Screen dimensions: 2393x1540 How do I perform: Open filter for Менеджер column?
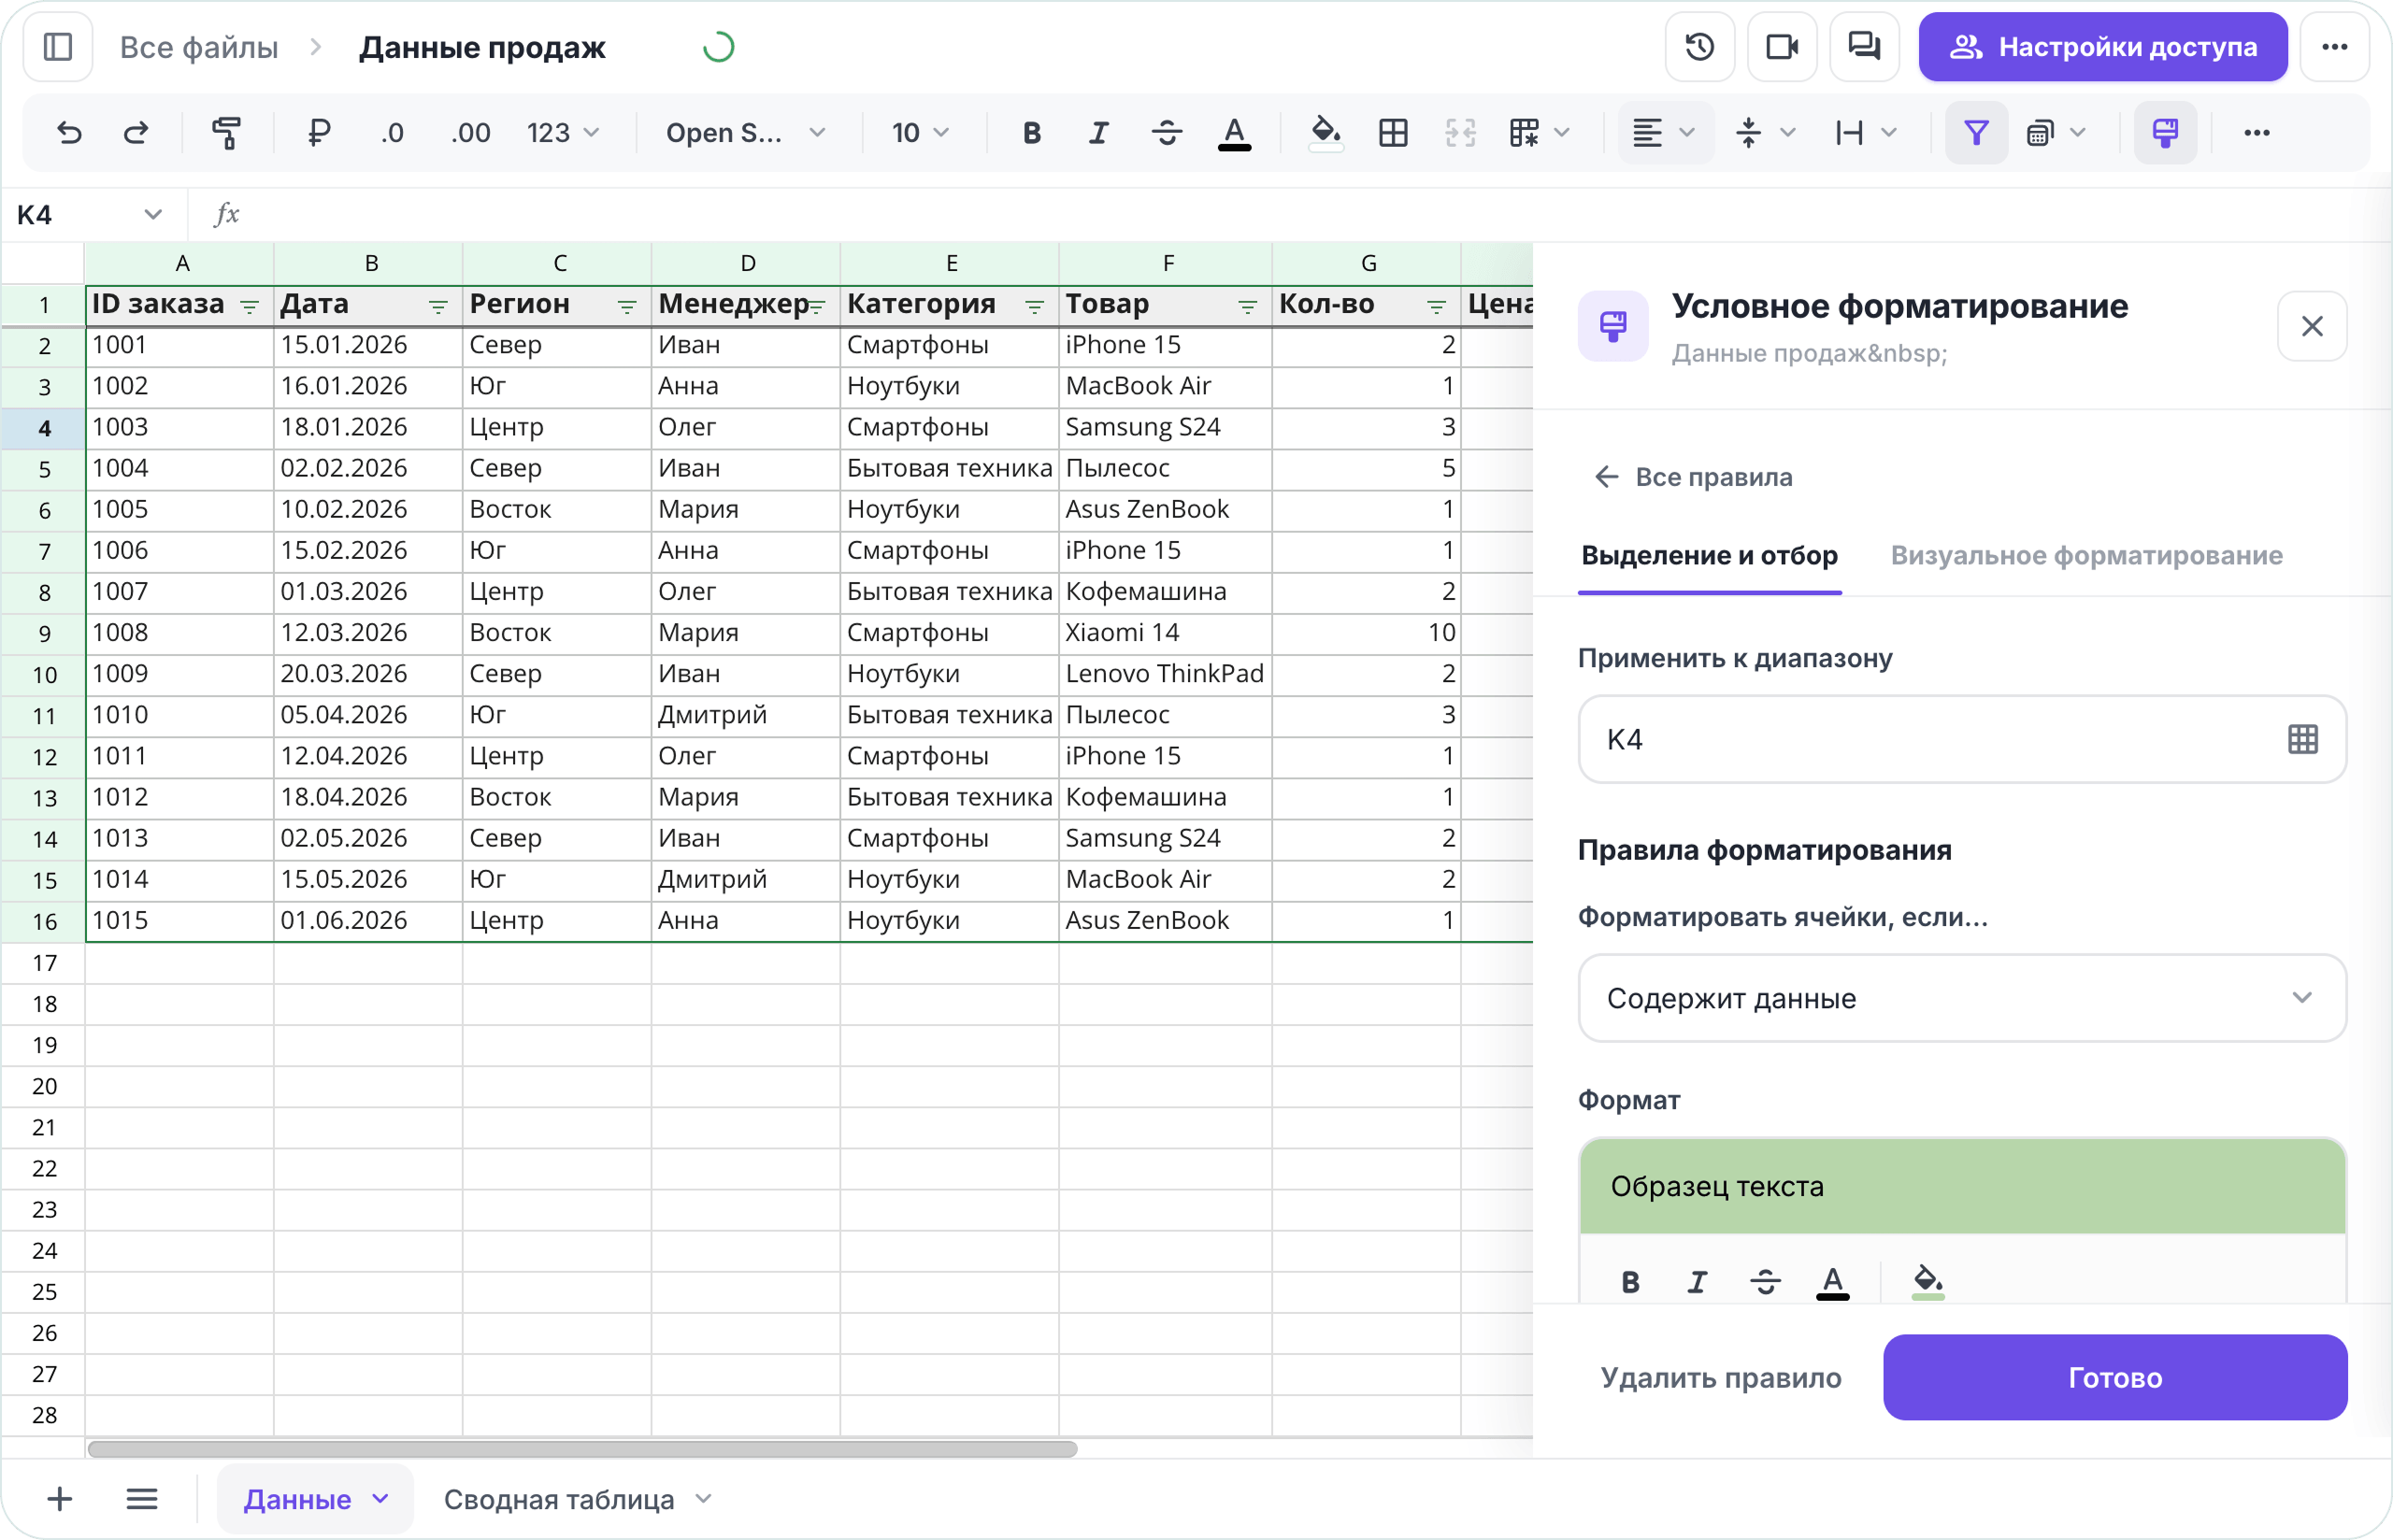tap(817, 307)
